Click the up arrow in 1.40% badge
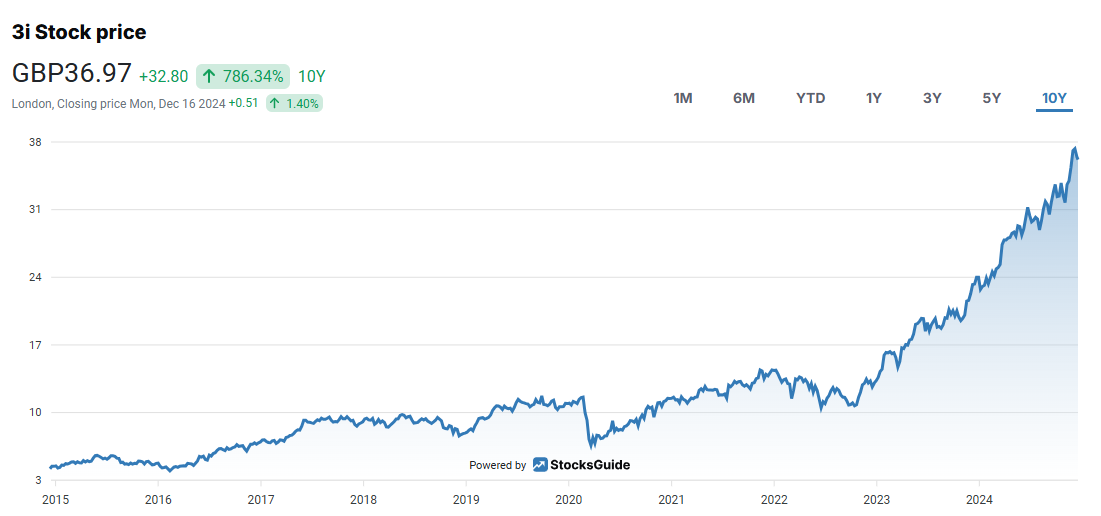 coord(275,104)
